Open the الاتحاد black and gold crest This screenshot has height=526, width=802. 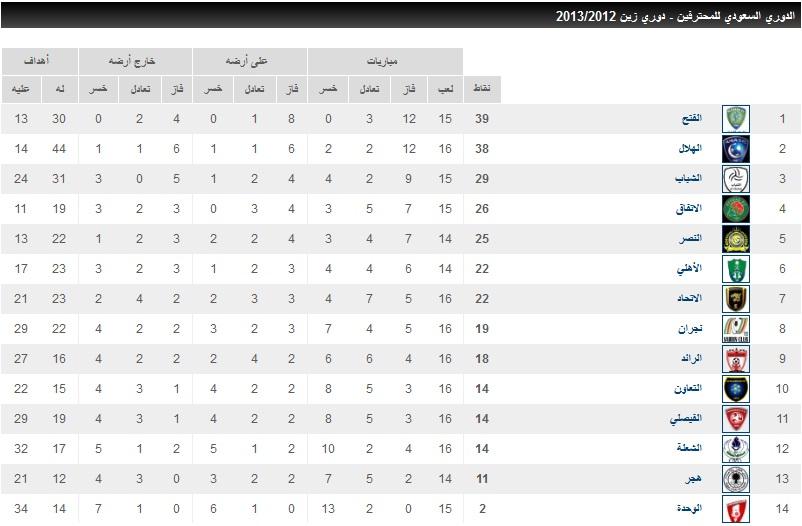pyautogui.click(x=736, y=299)
